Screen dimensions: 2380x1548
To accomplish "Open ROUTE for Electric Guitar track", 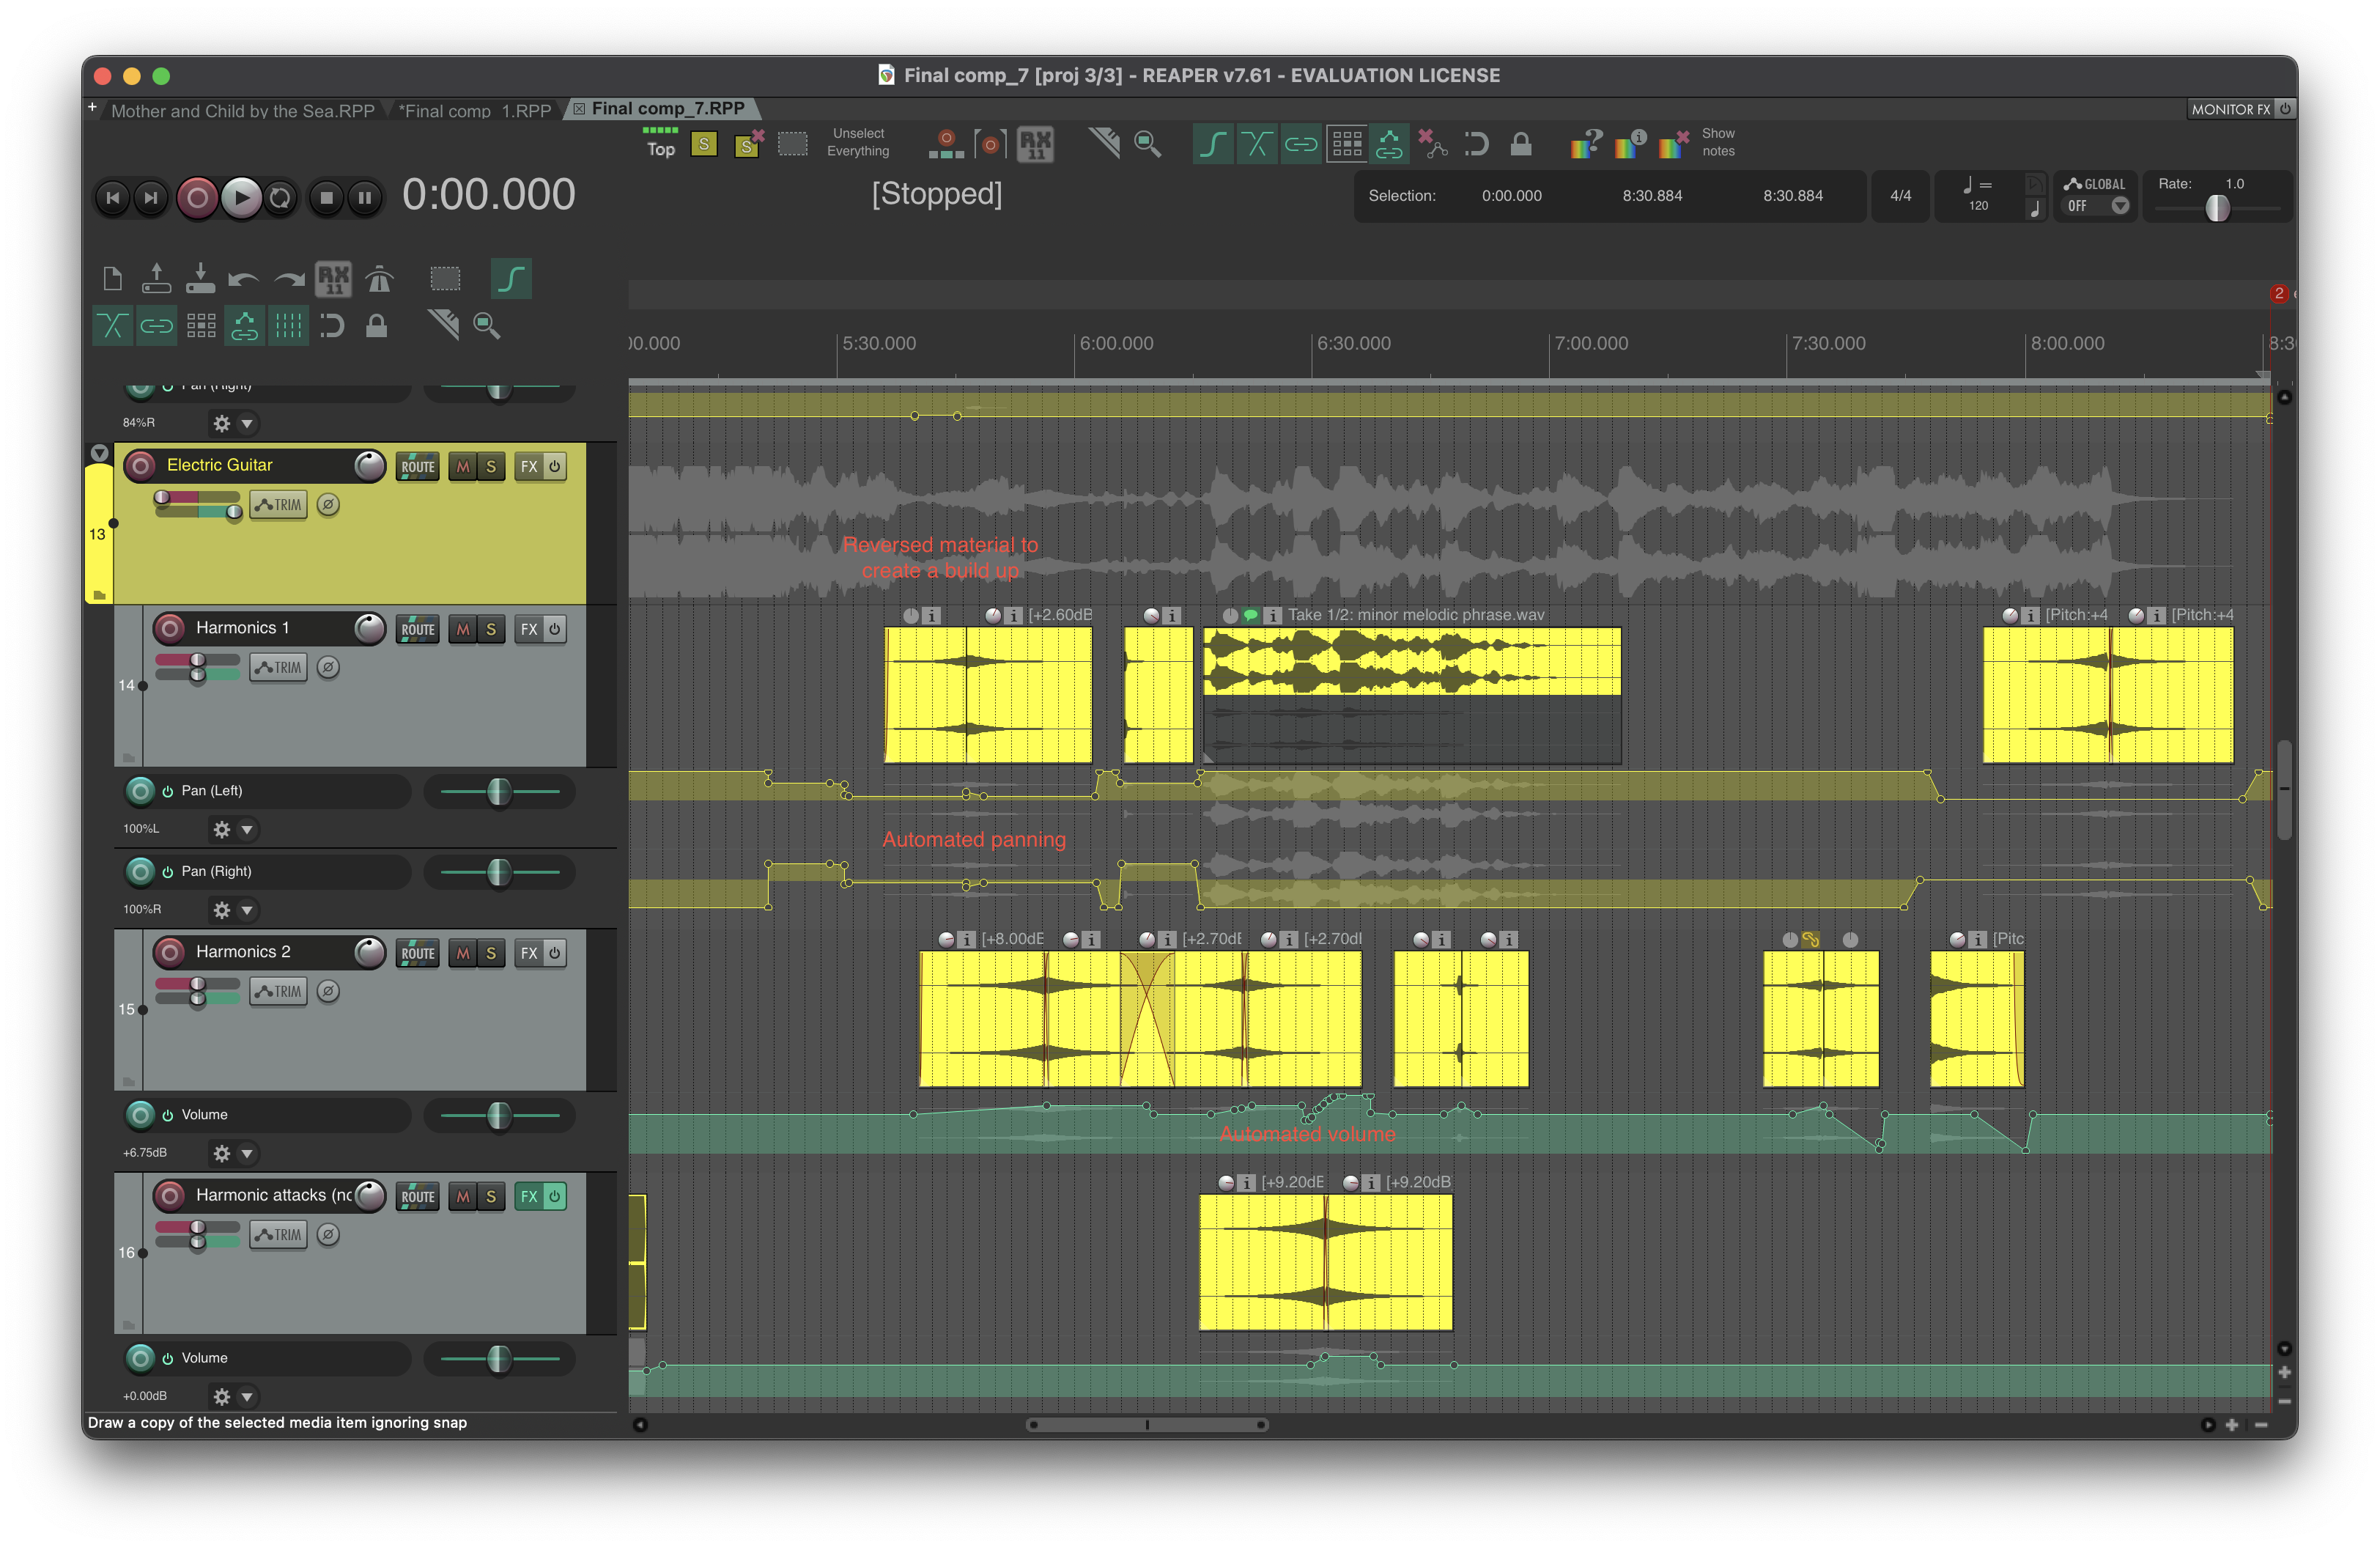I will tap(417, 466).
